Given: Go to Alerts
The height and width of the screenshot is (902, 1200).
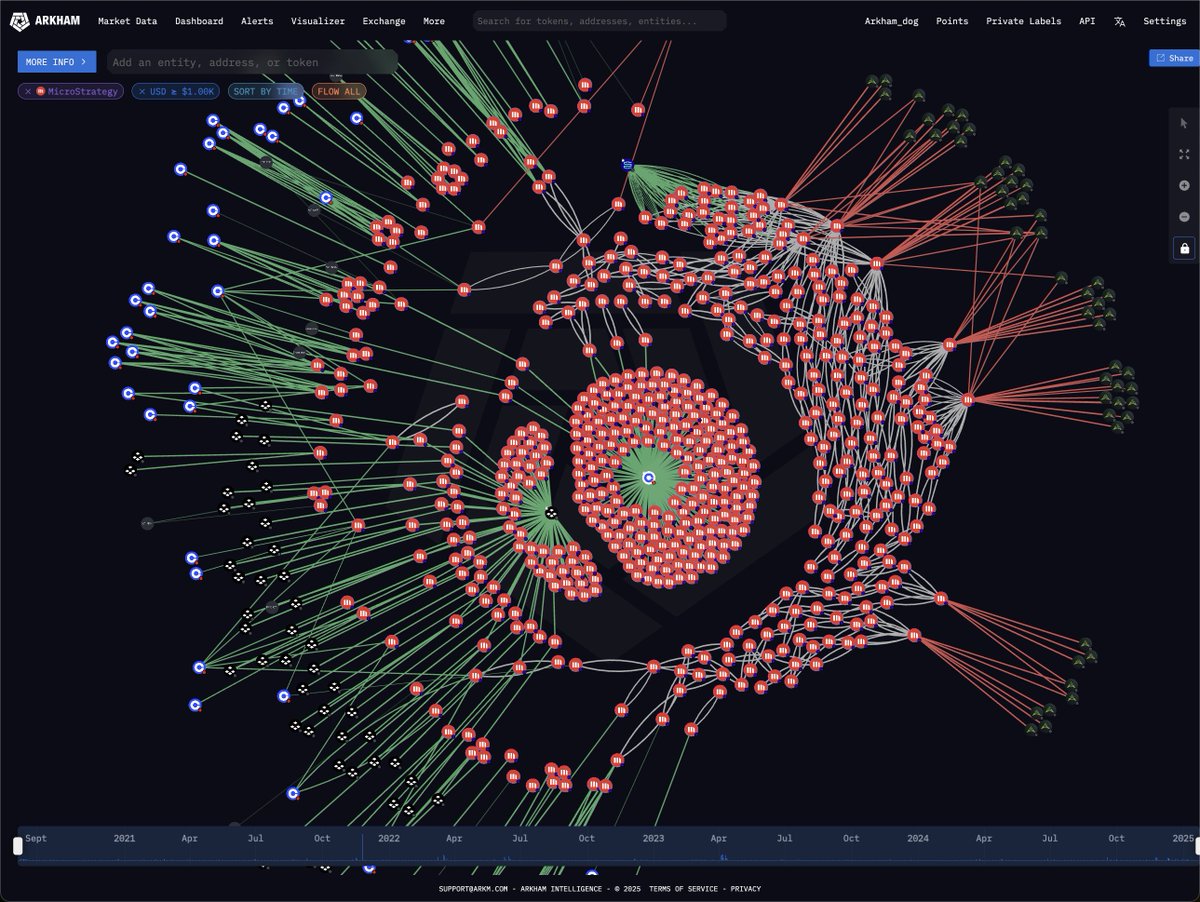Looking at the screenshot, I should tap(257, 21).
